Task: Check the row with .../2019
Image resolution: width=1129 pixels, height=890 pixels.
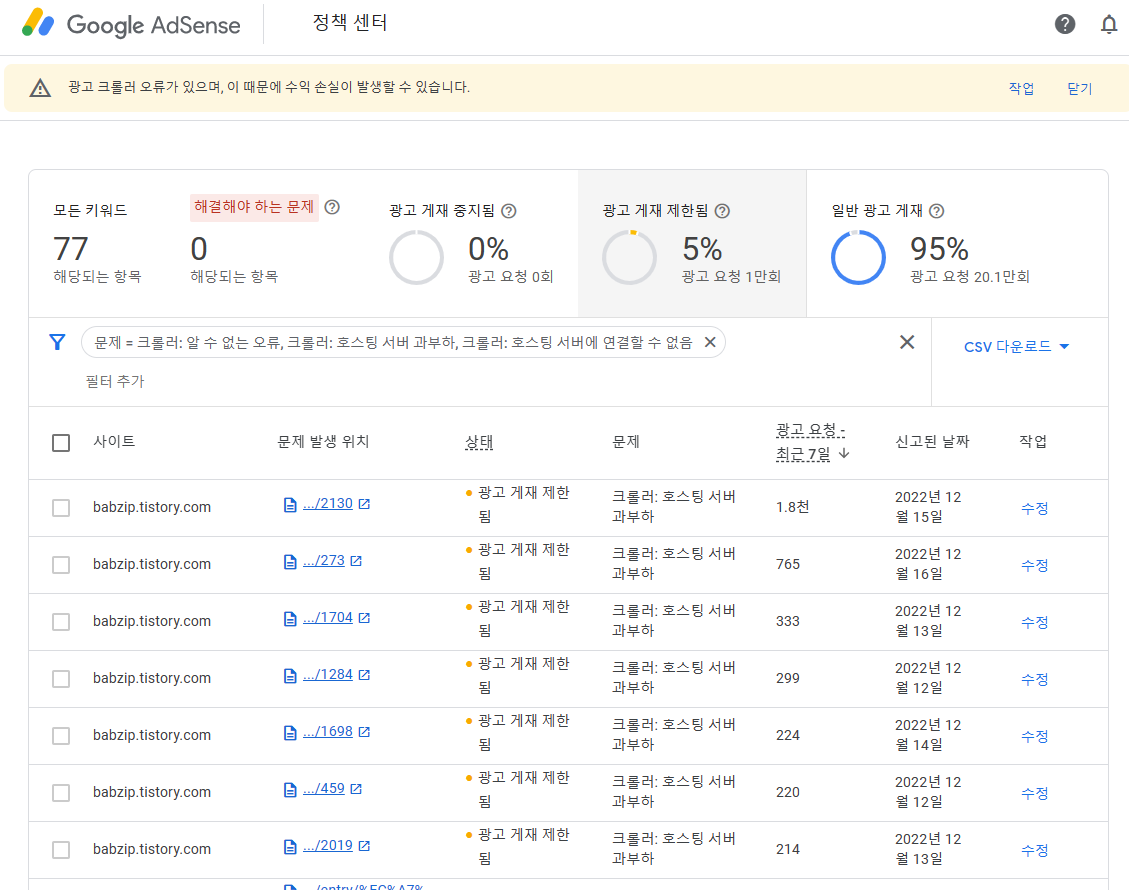Action: coord(61,850)
